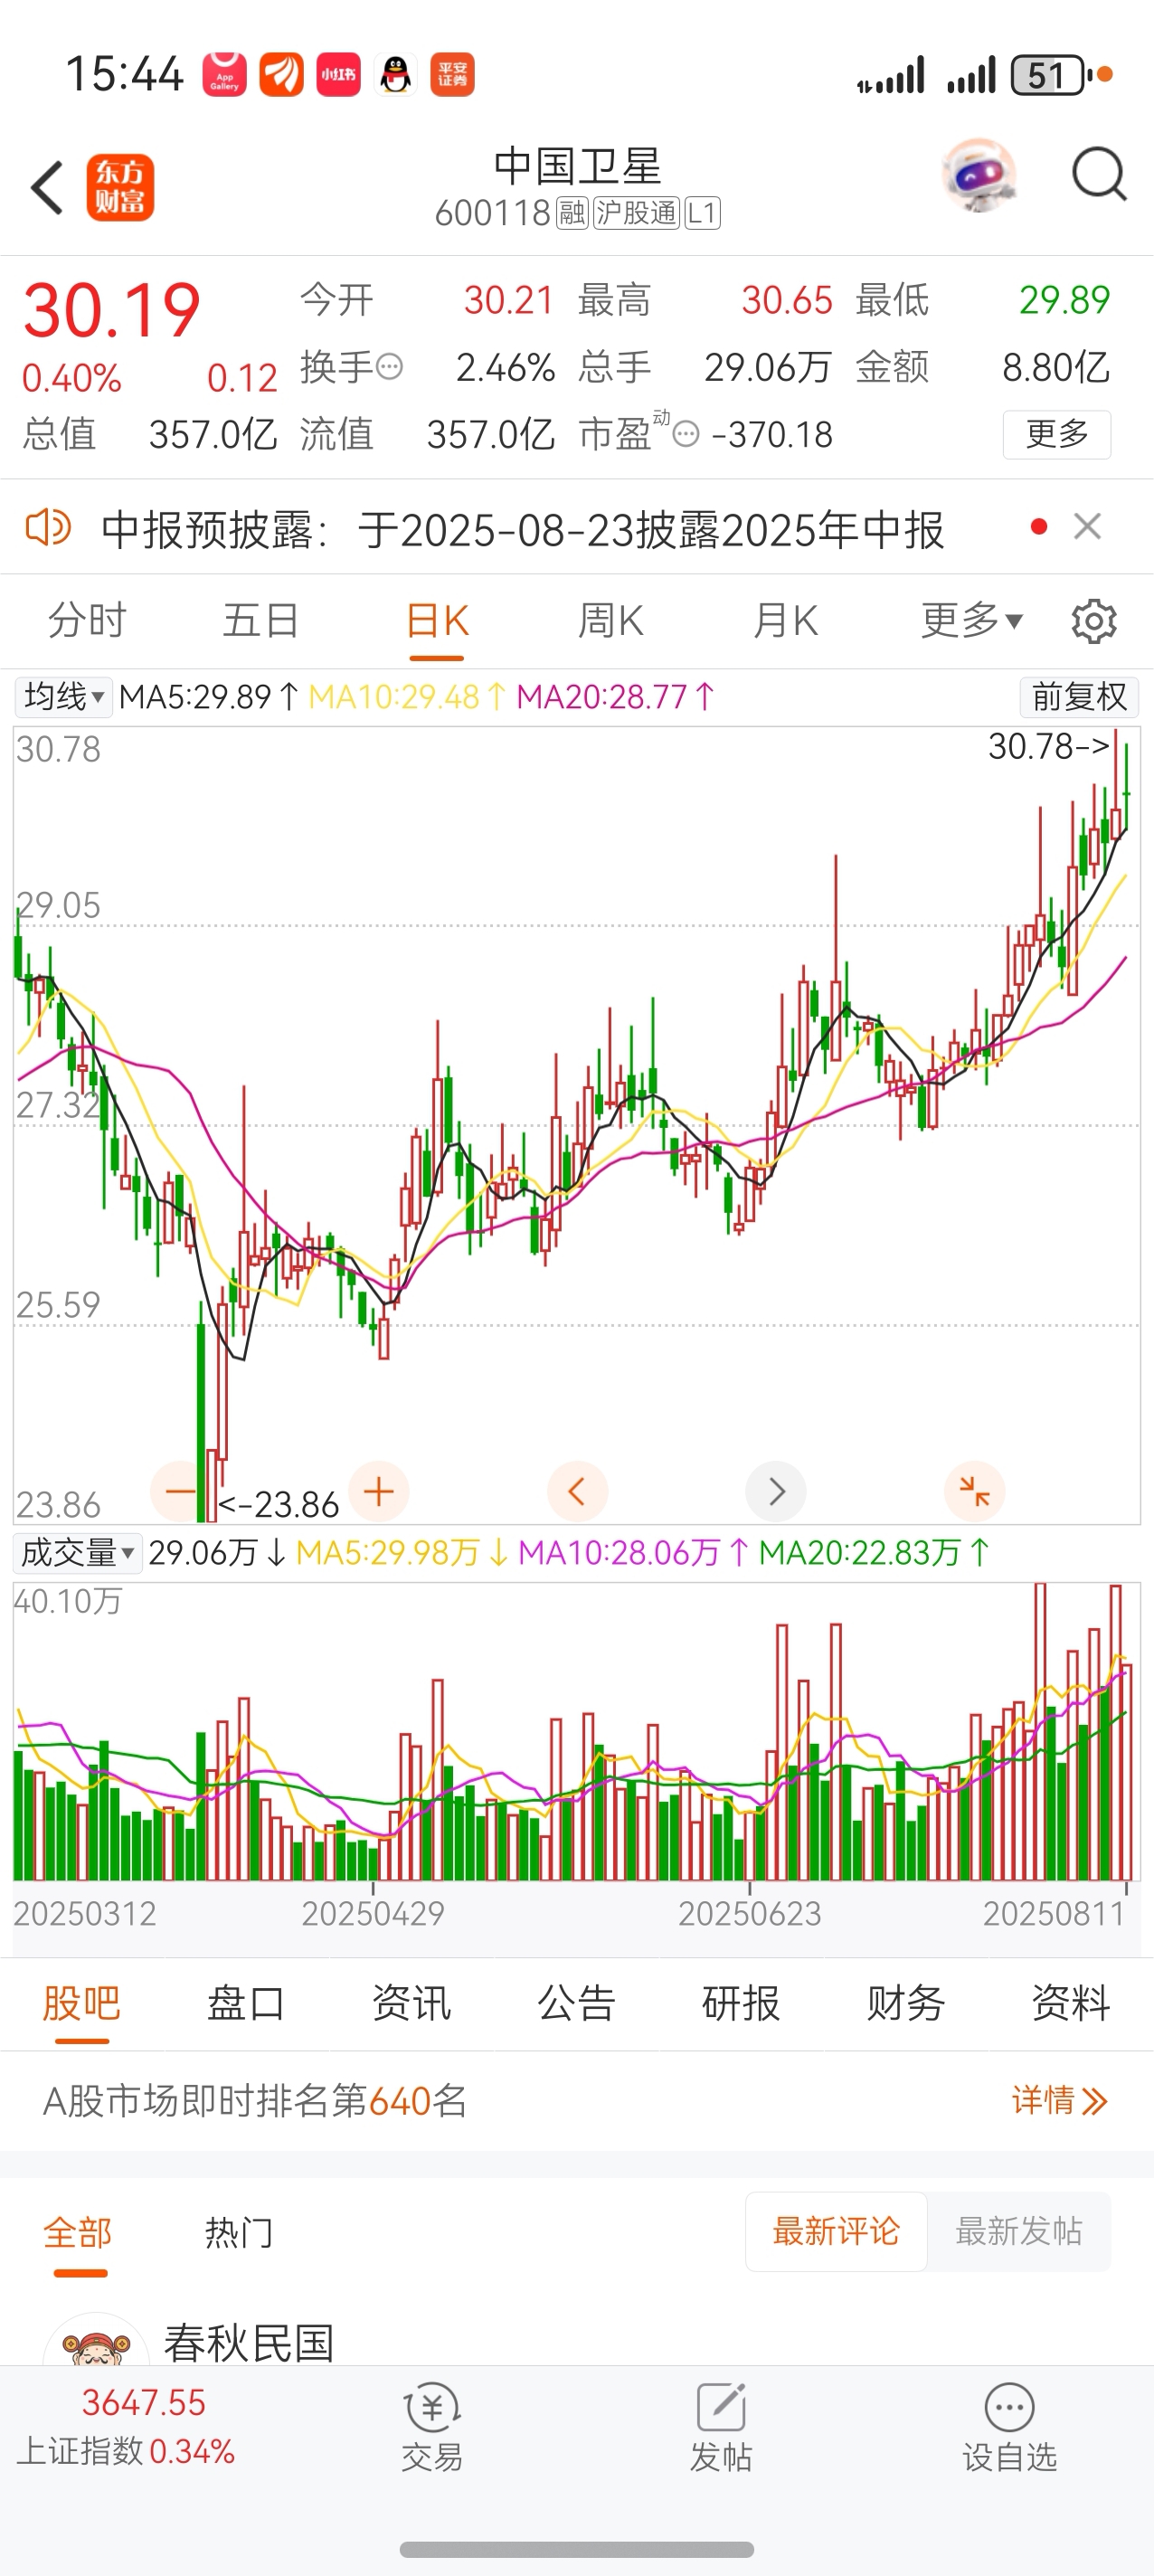Select the 月K chart tab
Image resolution: width=1154 pixels, height=2576 pixels.
click(x=785, y=621)
